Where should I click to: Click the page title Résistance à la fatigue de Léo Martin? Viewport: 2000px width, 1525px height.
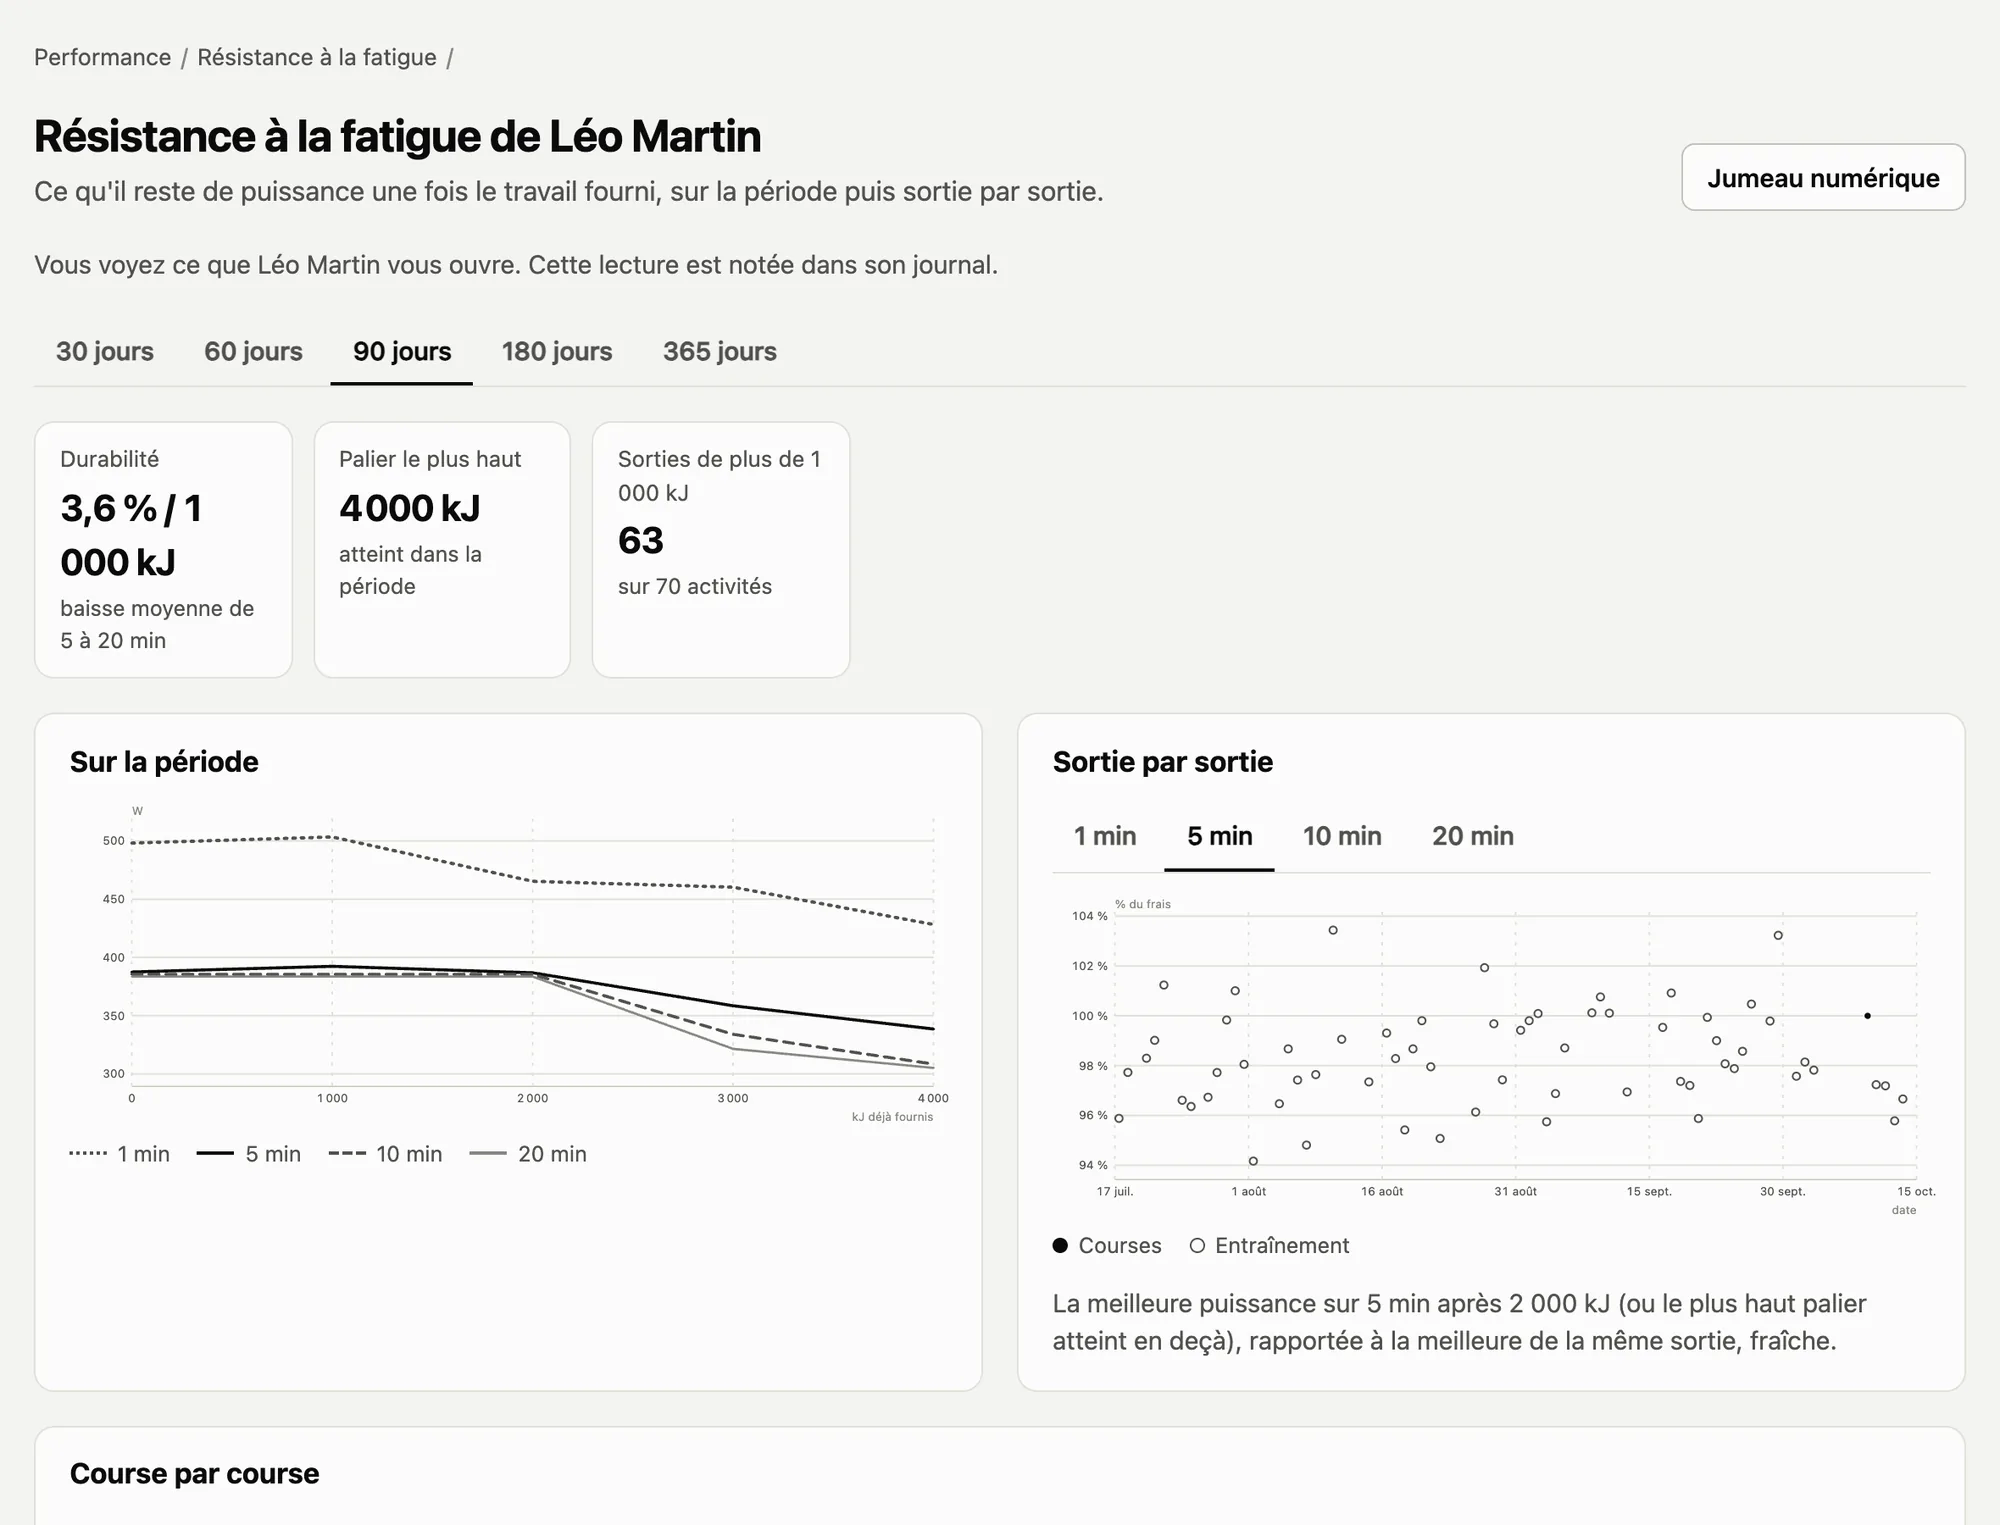pos(397,136)
